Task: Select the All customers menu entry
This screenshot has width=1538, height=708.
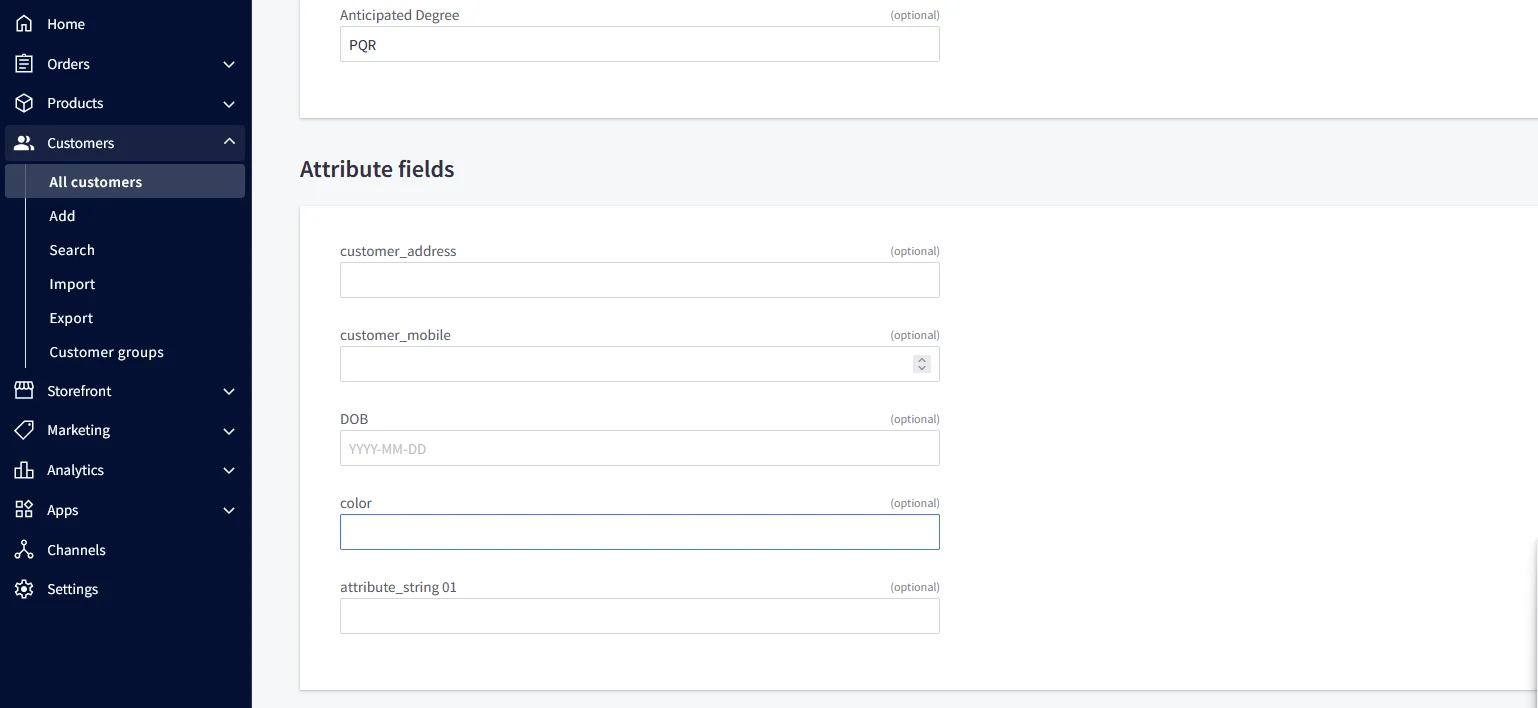Action: coord(95,181)
